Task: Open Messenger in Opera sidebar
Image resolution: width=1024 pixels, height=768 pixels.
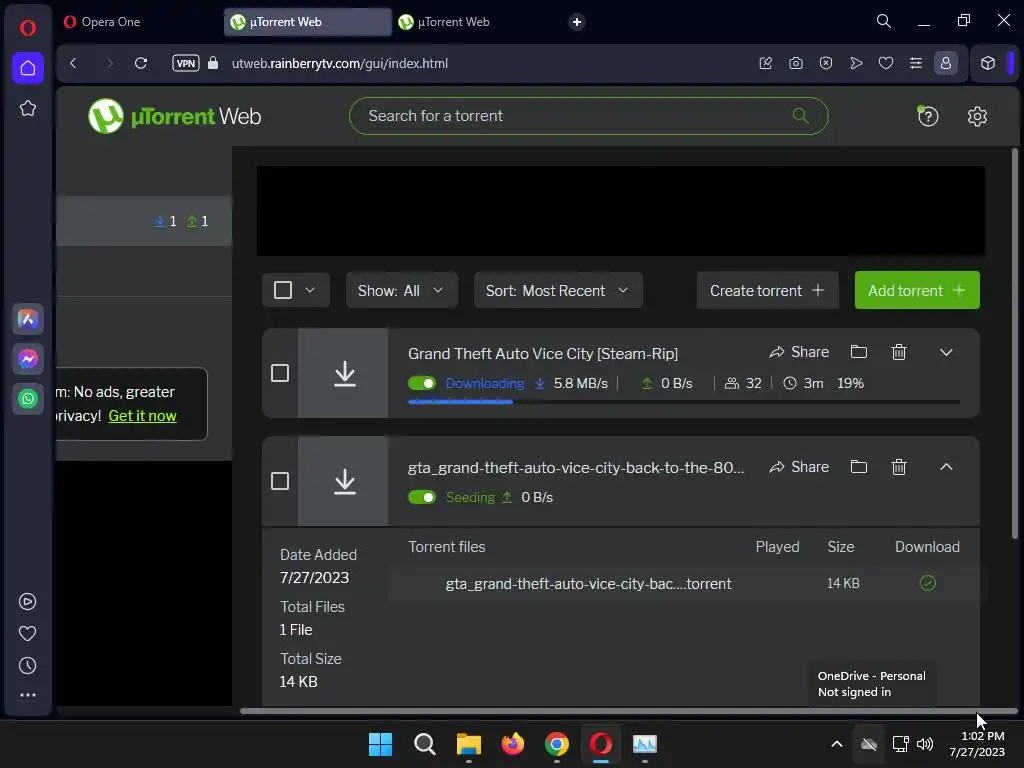Action: [x=27, y=359]
